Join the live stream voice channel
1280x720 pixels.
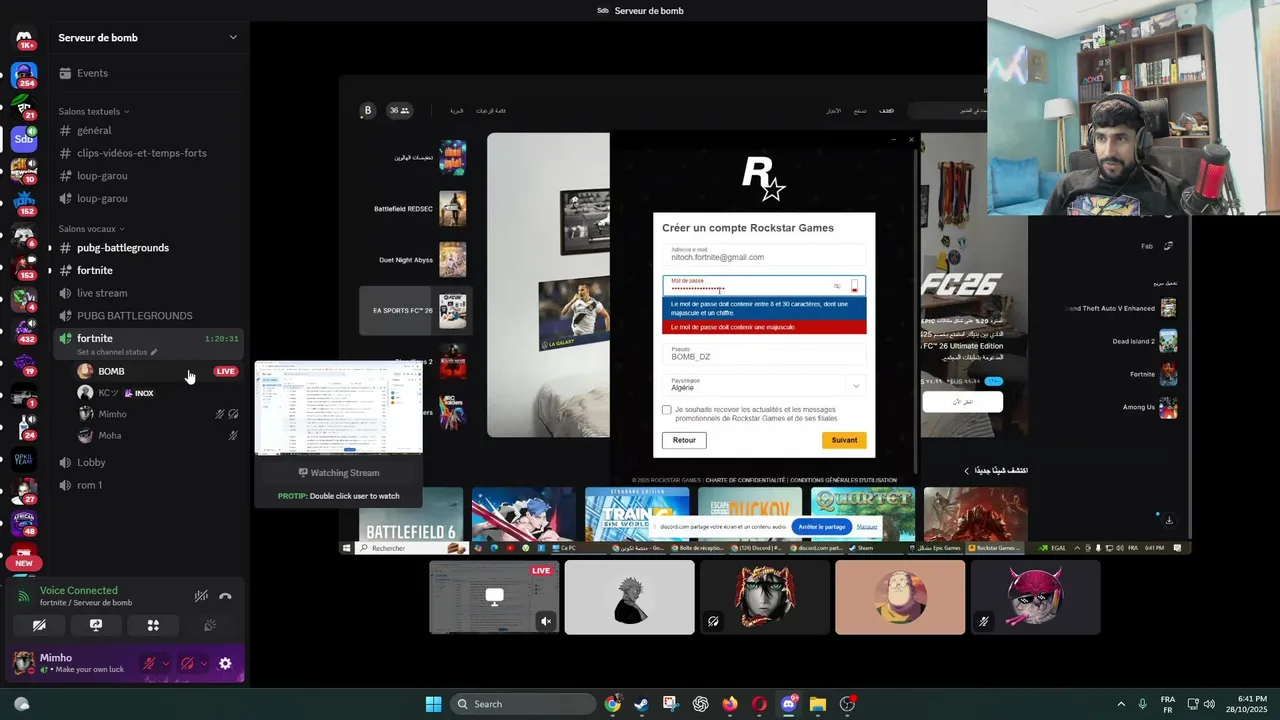pos(148,293)
